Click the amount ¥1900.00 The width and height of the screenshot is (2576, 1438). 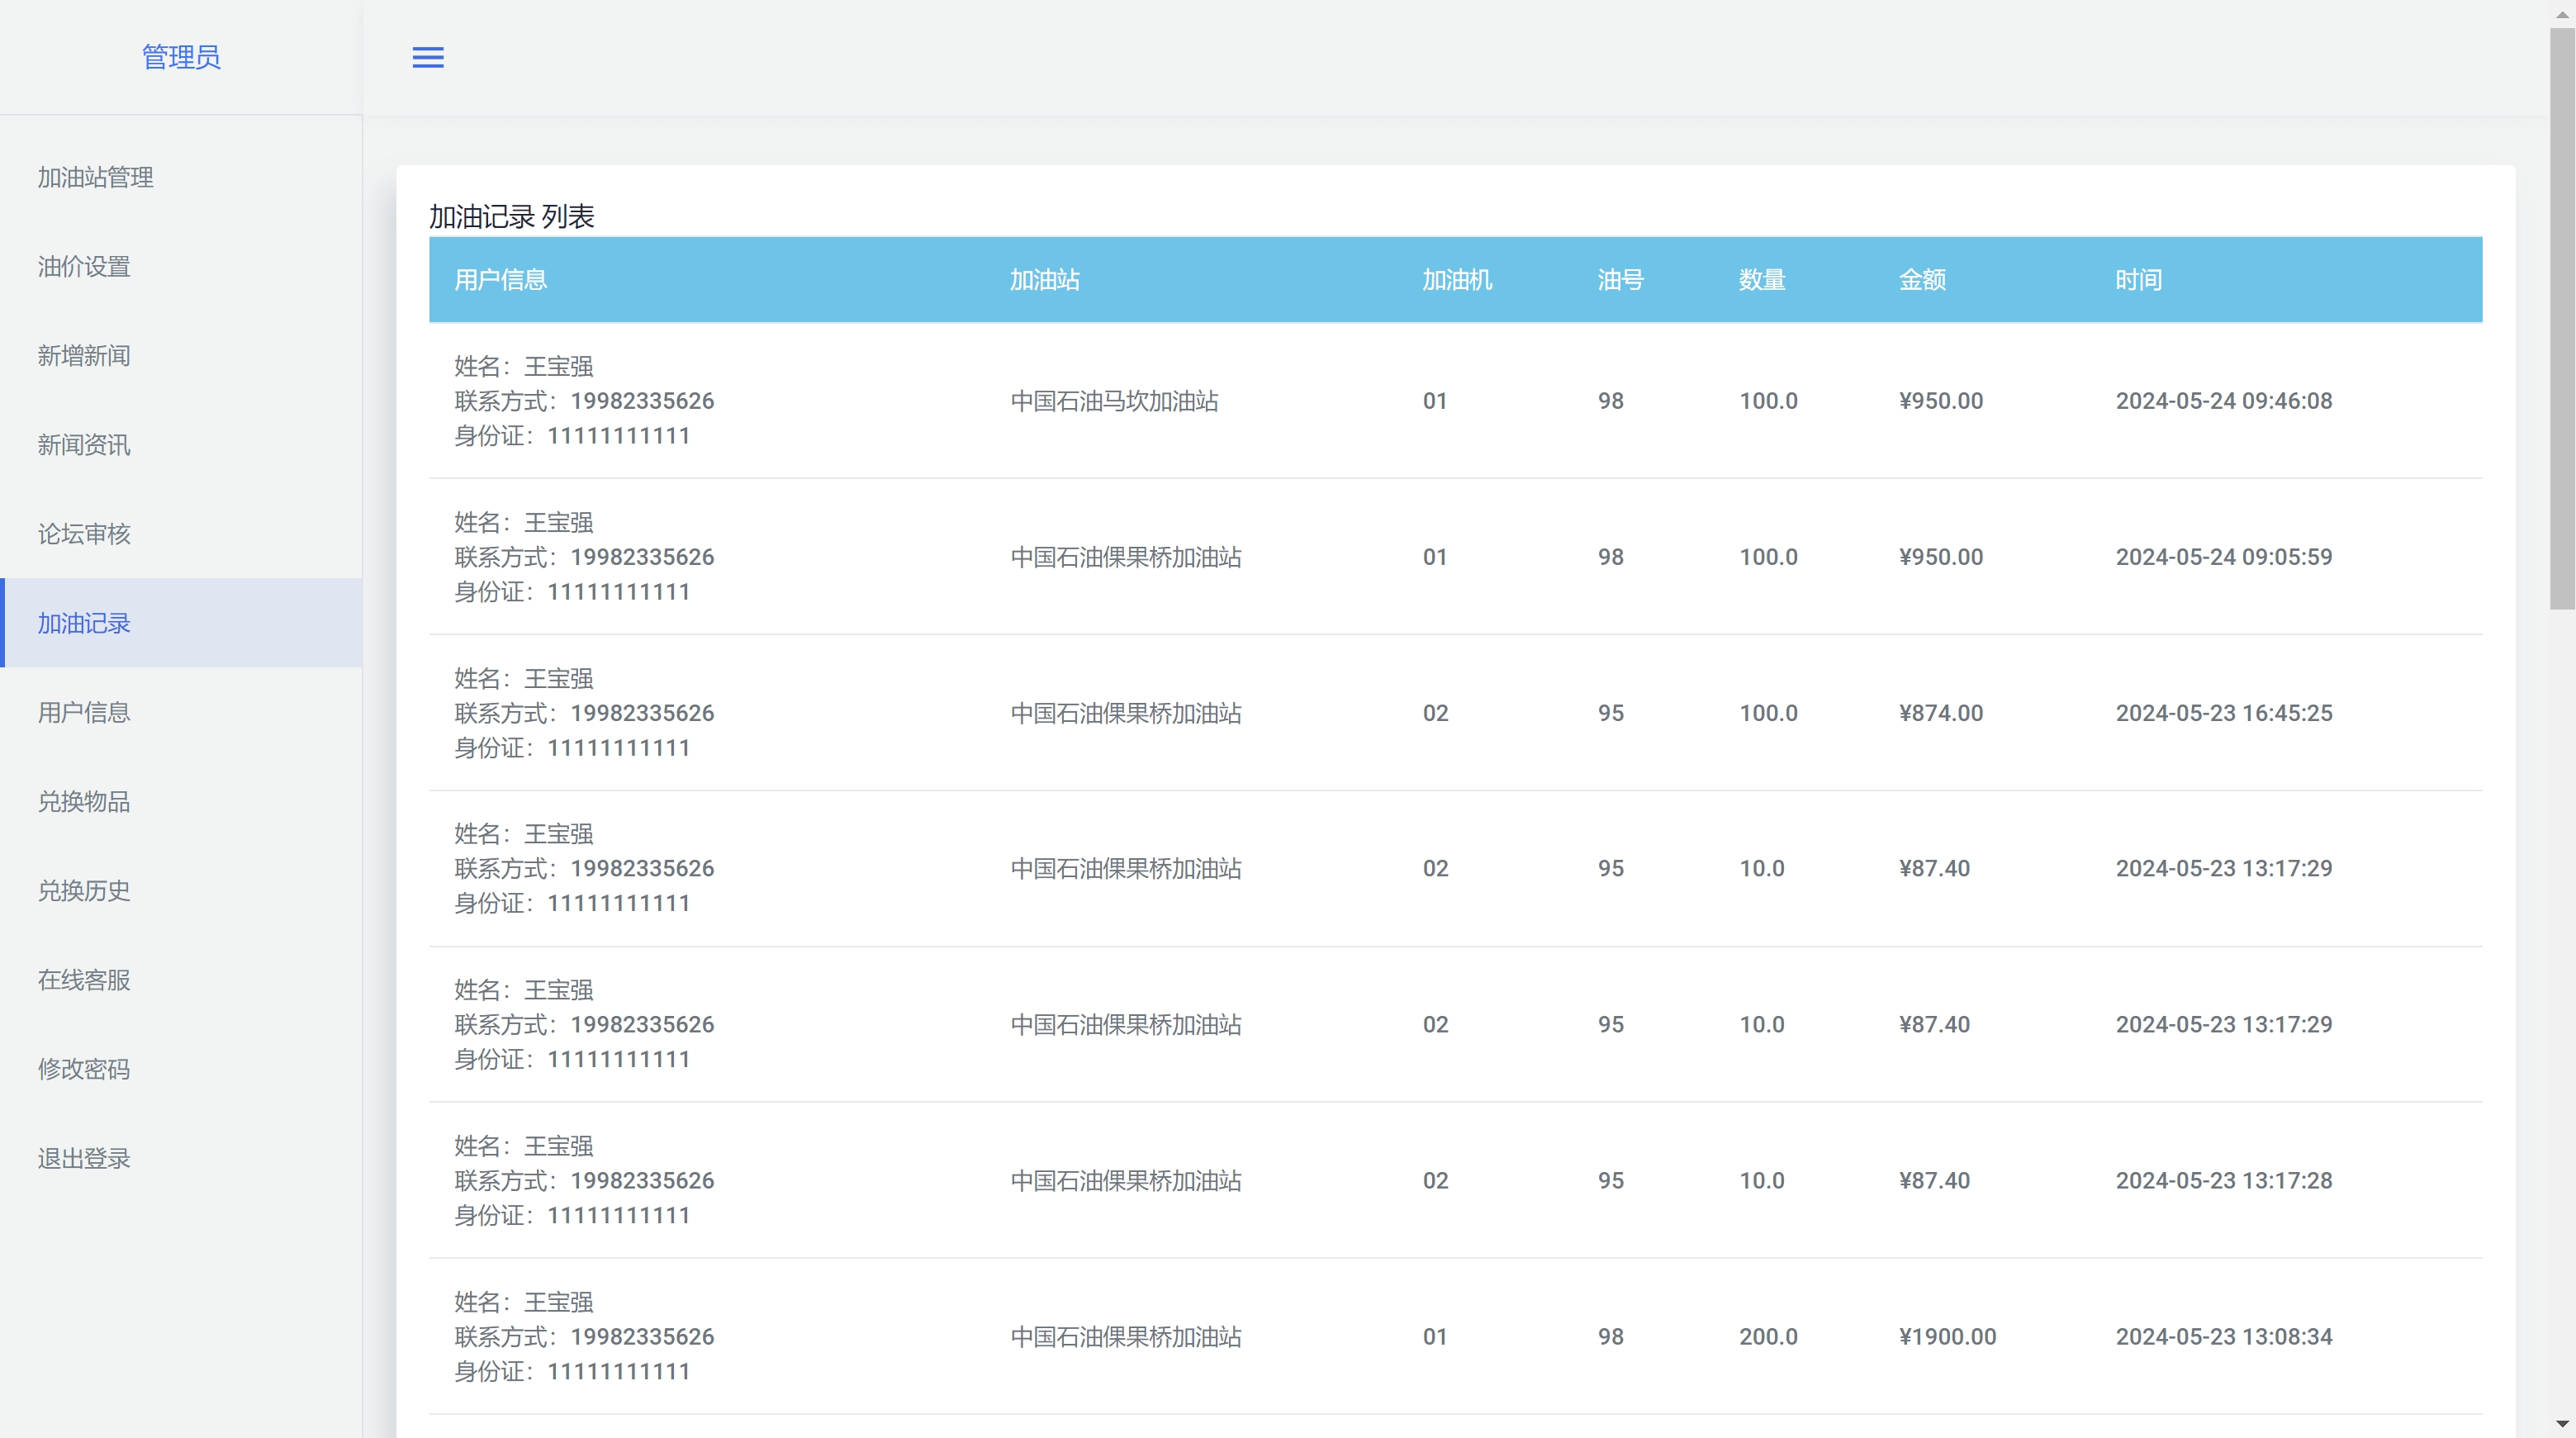click(x=1947, y=1337)
